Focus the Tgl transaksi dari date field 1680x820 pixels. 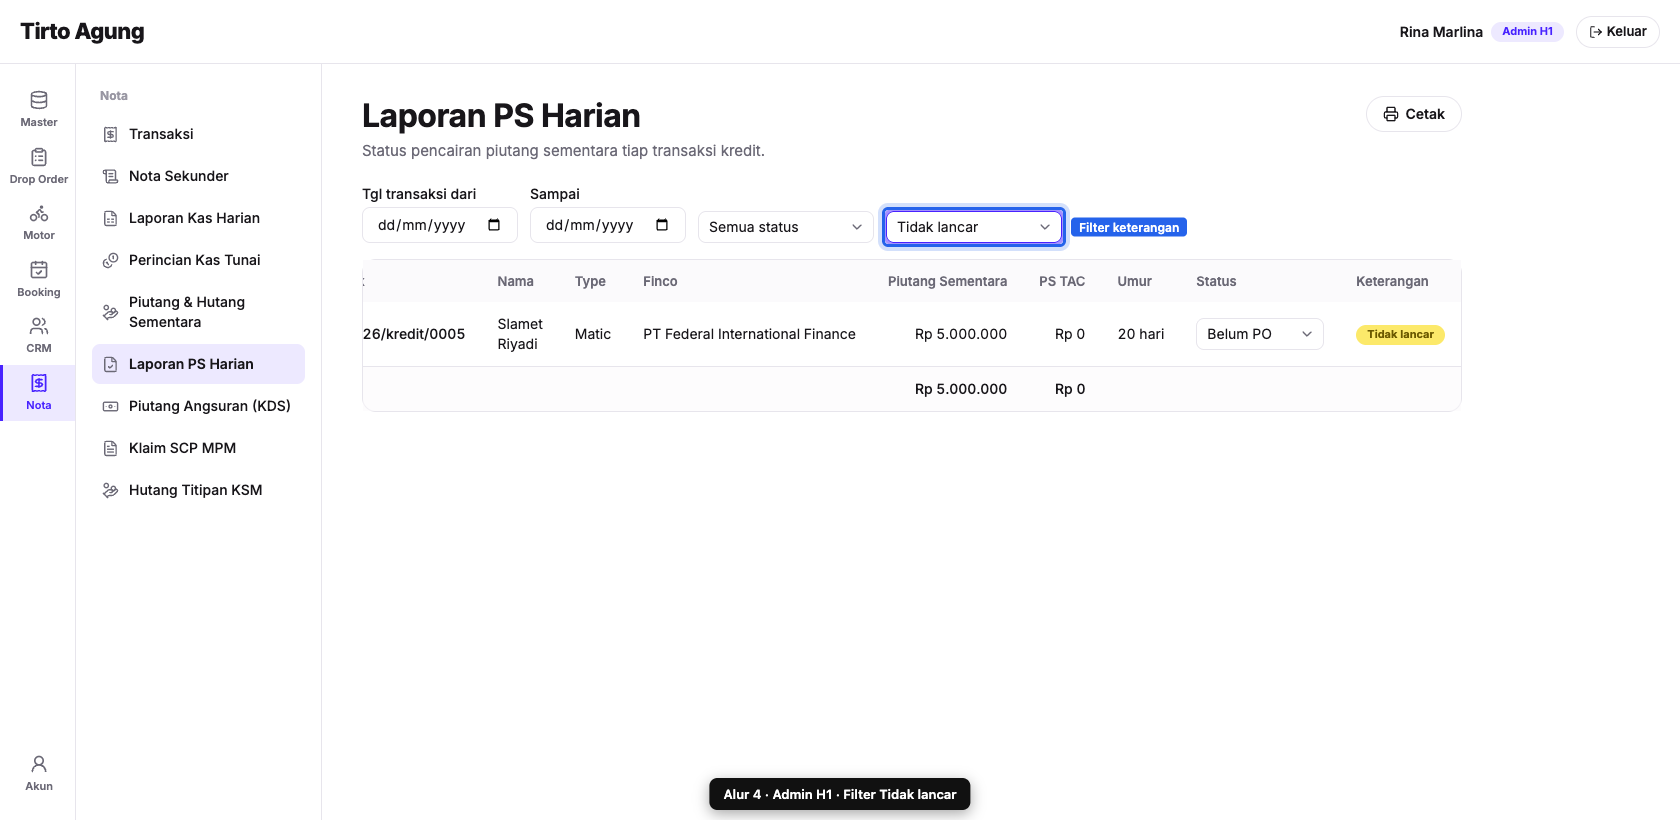(x=439, y=225)
